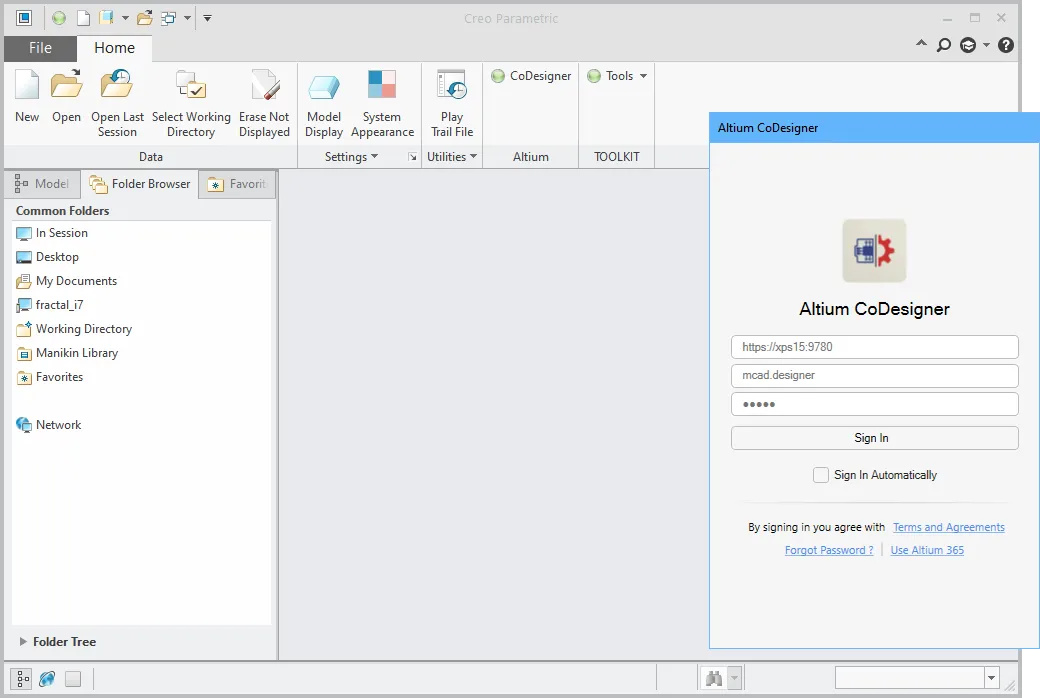The height and width of the screenshot is (698, 1040).
Task: Open Customize Quick Access Toolbar arrow
Action: (x=208, y=18)
